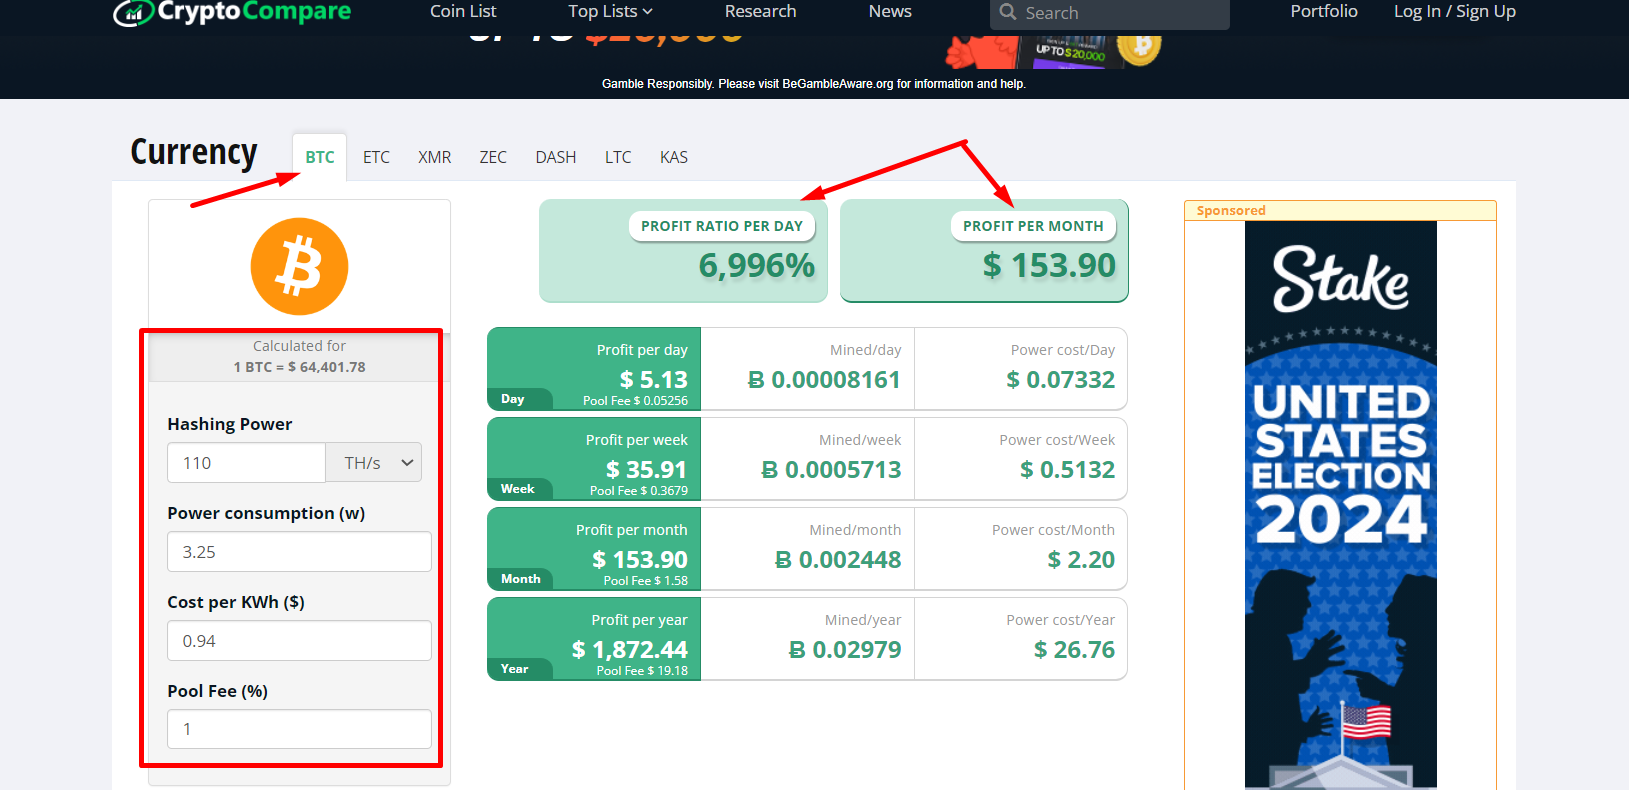The image size is (1629, 790).
Task: Open the Portfolio link
Action: point(1323,12)
